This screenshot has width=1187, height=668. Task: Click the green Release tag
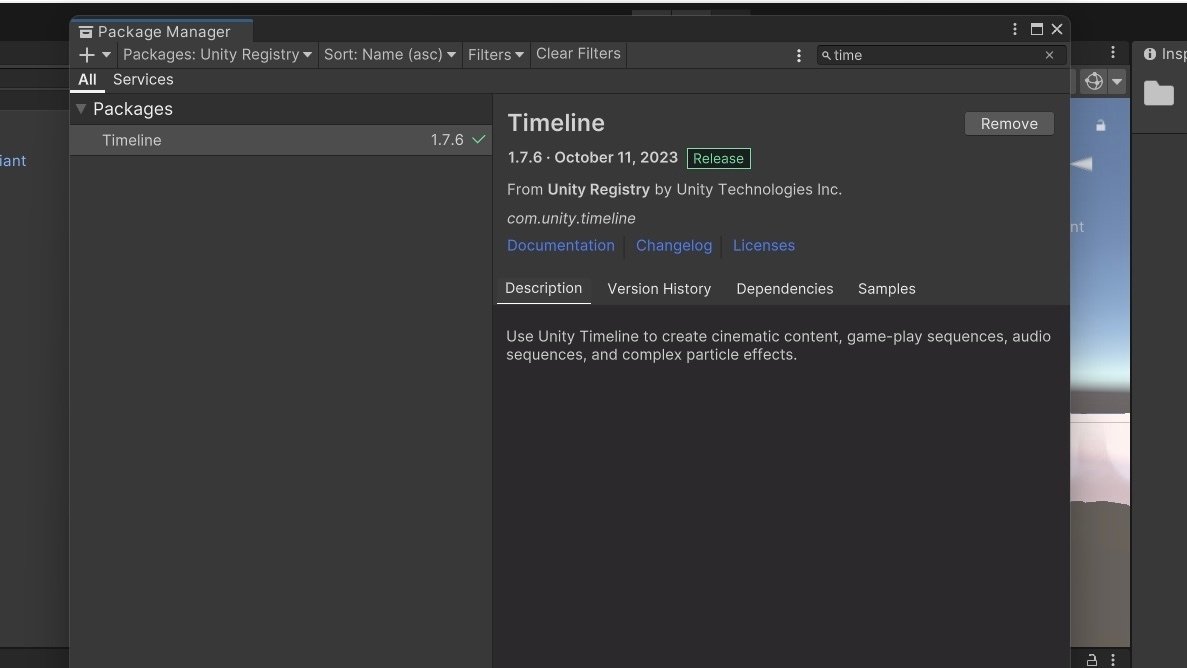pyautogui.click(x=718, y=158)
